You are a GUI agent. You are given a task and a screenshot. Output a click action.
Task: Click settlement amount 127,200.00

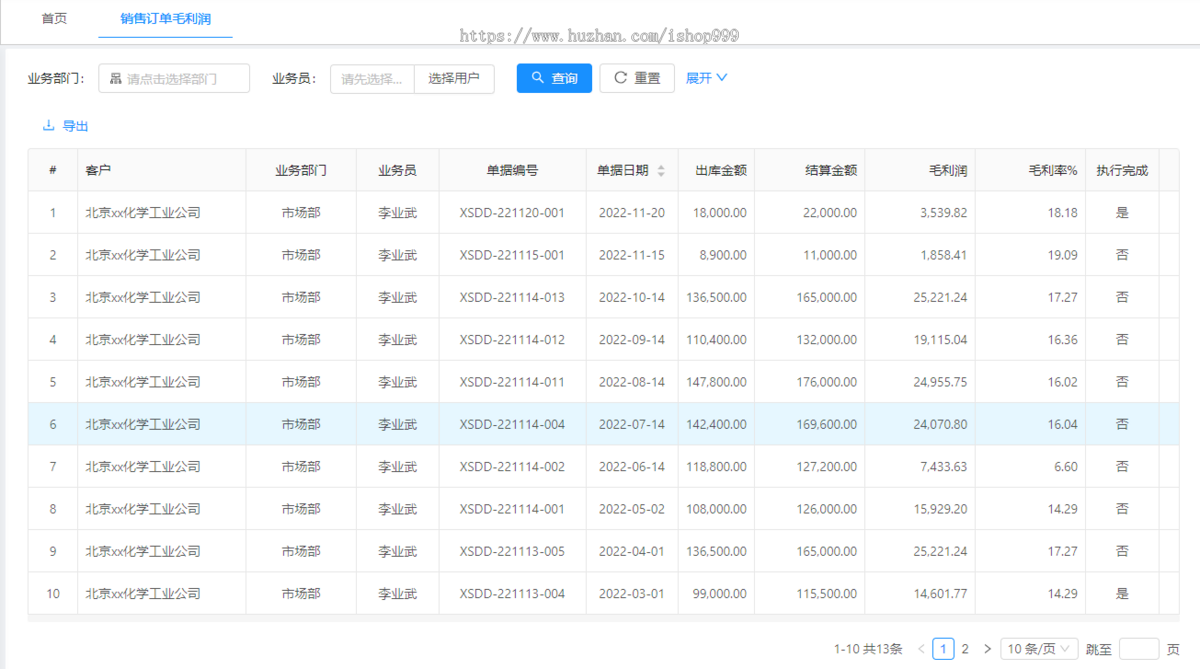click(826, 467)
